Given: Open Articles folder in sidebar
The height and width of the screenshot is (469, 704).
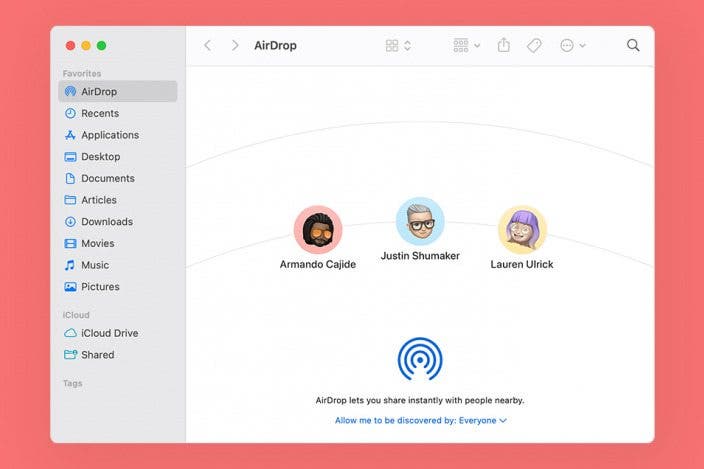Looking at the screenshot, I should (118, 200).
